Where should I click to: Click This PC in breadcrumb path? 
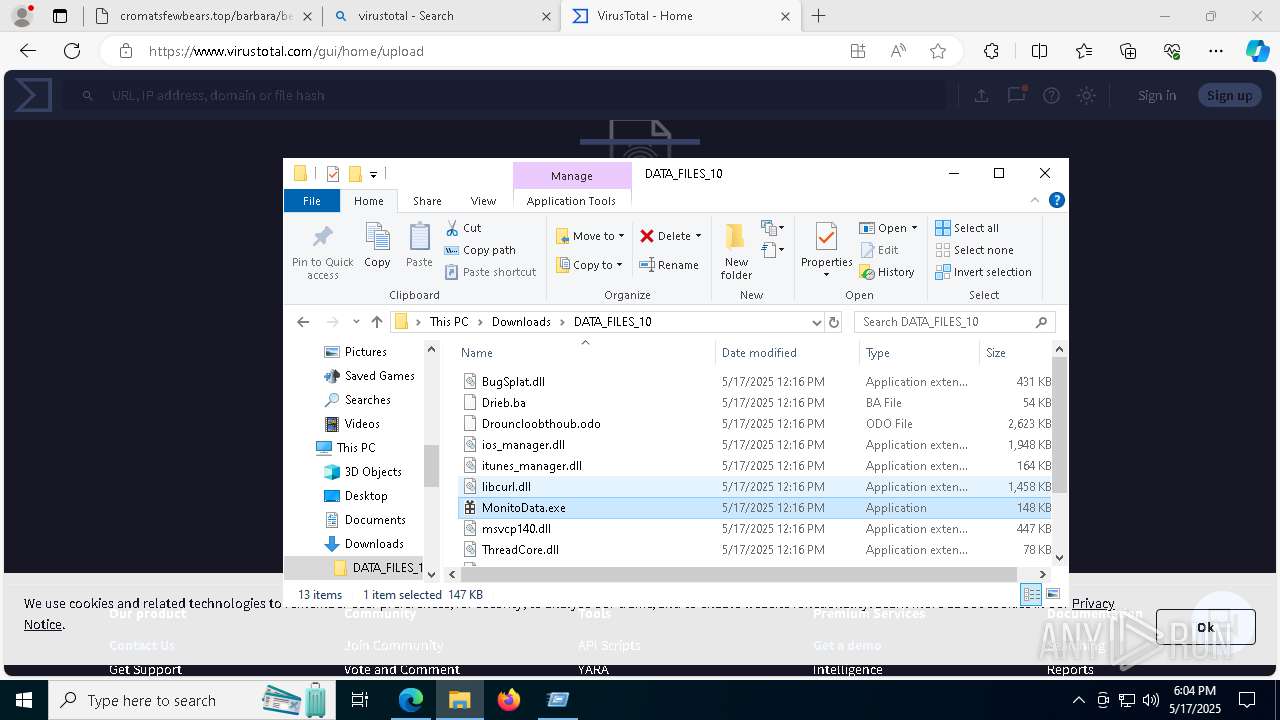click(449, 322)
